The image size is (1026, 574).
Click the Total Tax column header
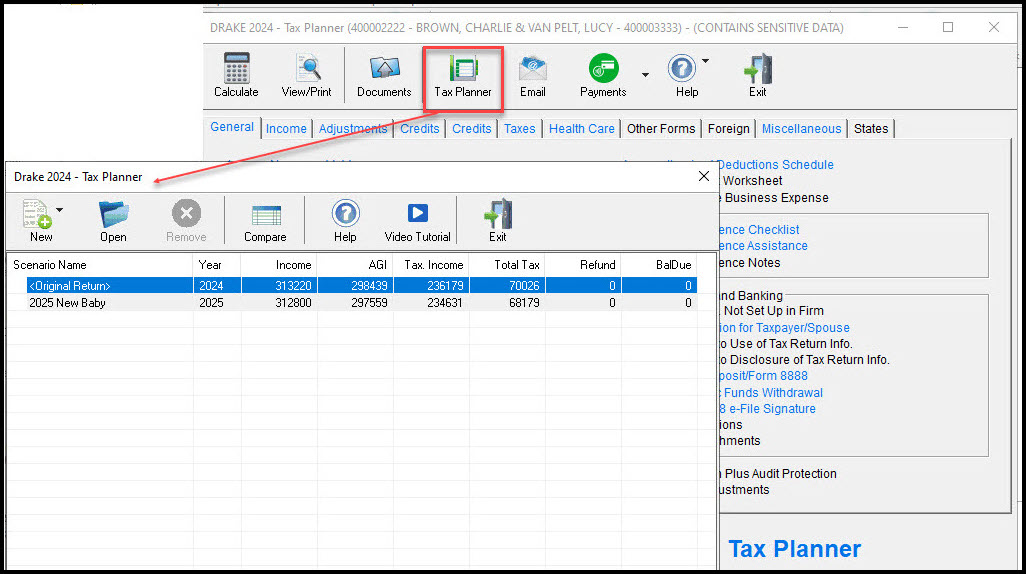pos(506,265)
